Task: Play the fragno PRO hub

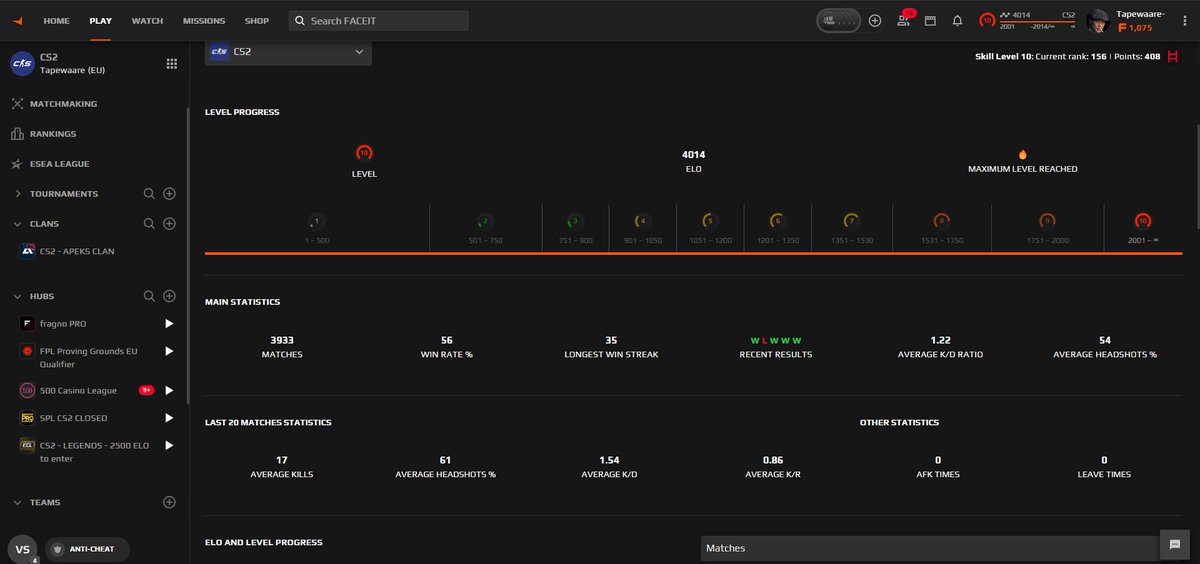Action: (169, 324)
